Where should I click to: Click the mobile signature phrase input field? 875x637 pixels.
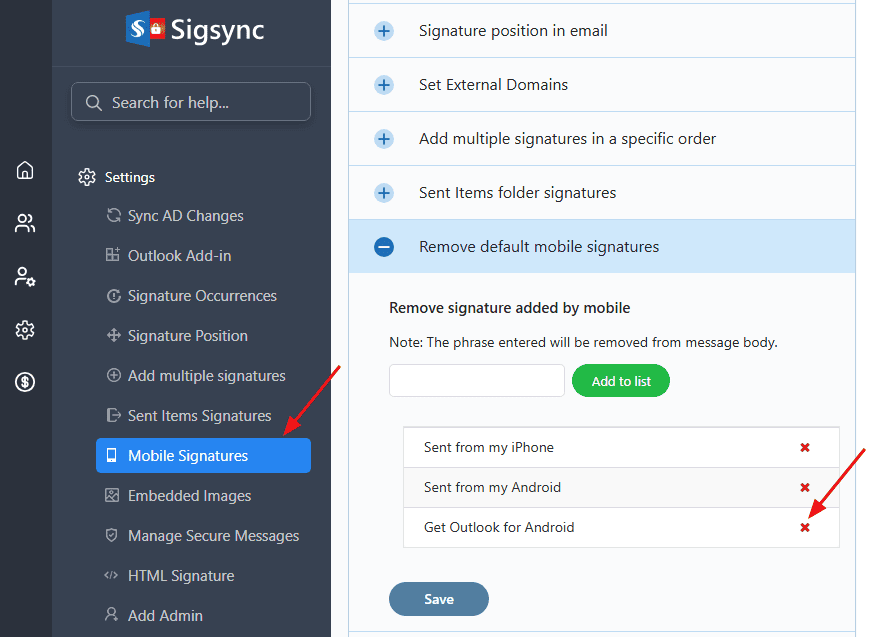(477, 381)
